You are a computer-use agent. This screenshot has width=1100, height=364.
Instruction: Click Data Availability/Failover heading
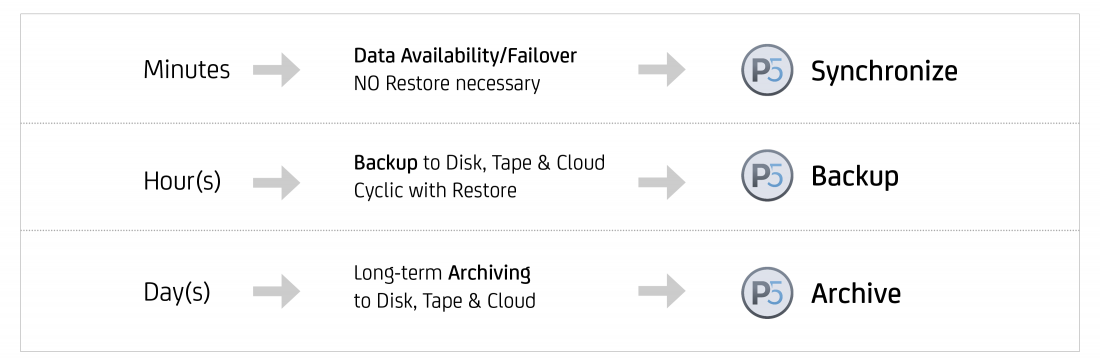pos(465,55)
